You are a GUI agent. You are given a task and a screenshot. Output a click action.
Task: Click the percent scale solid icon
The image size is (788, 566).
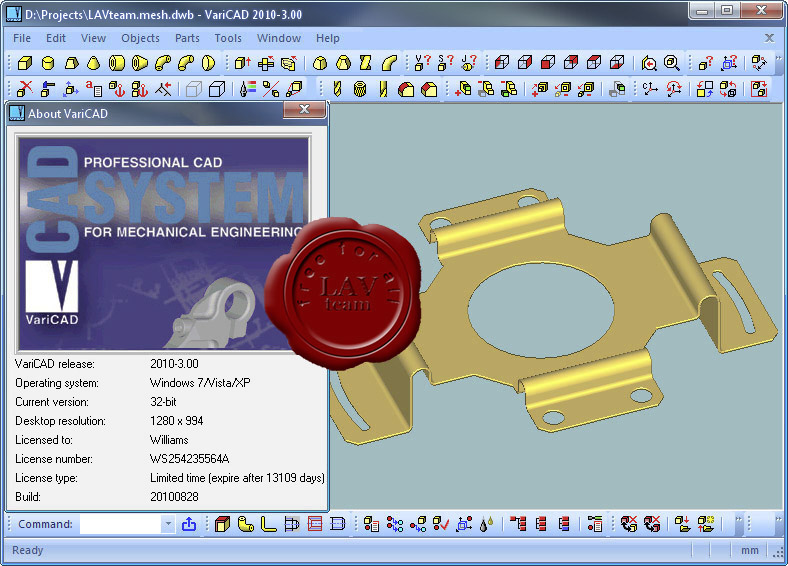(x=271, y=89)
